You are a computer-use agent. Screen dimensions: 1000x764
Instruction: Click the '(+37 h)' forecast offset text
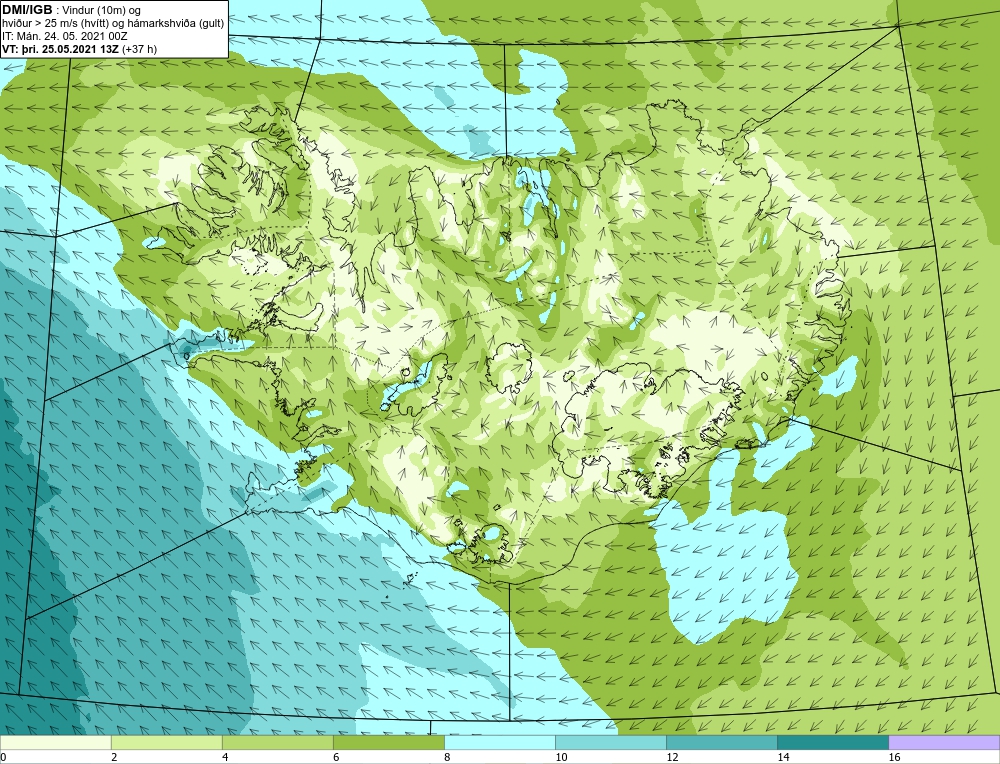click(139, 48)
